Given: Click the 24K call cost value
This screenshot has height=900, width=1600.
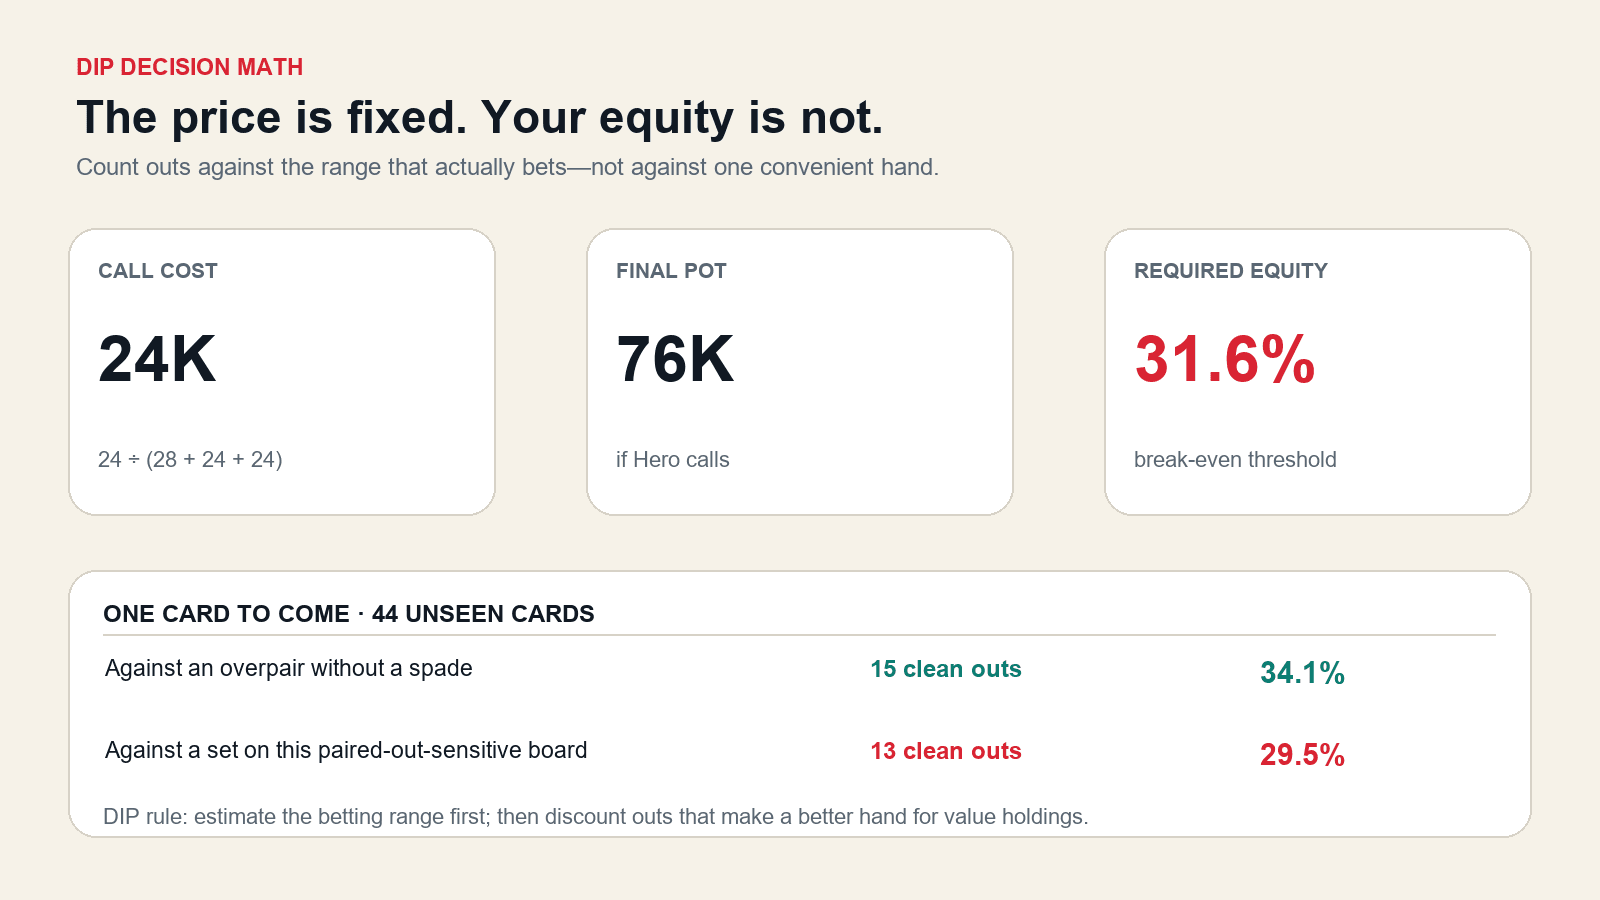Looking at the screenshot, I should (157, 359).
